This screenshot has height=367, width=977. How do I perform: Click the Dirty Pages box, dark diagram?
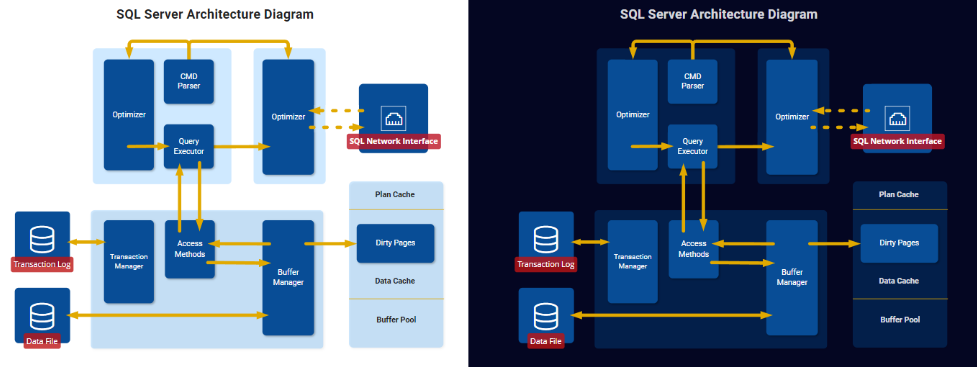click(x=899, y=243)
